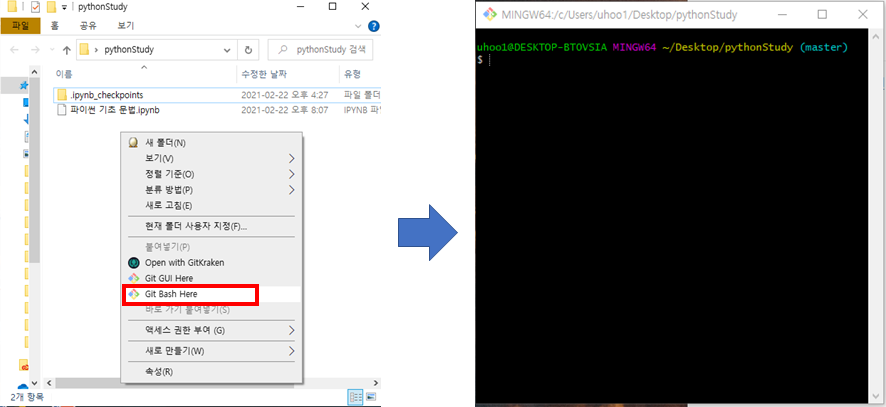Select Git Bash Here
886x407 pixels.
pyautogui.click(x=212, y=294)
